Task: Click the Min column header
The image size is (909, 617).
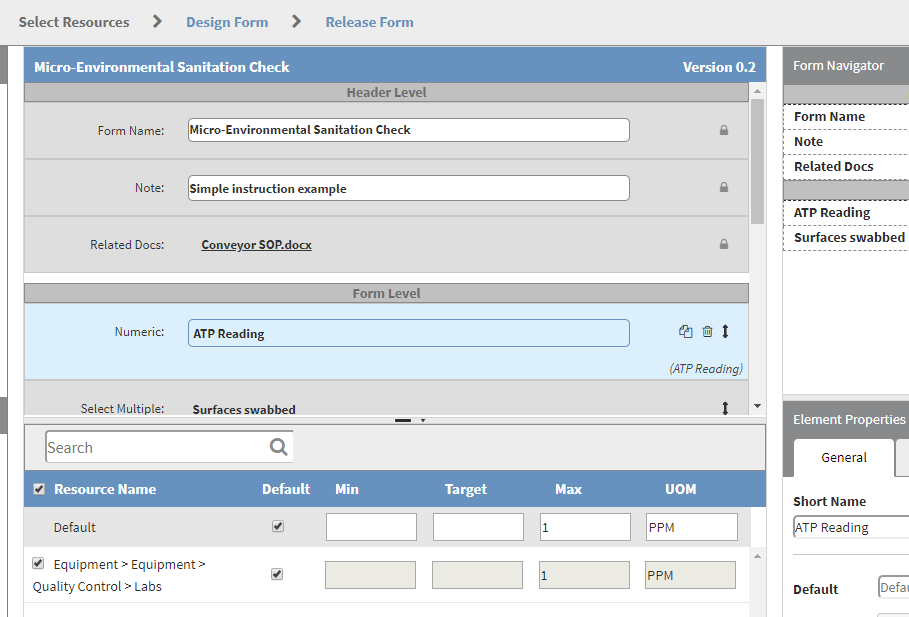Action: (x=347, y=489)
